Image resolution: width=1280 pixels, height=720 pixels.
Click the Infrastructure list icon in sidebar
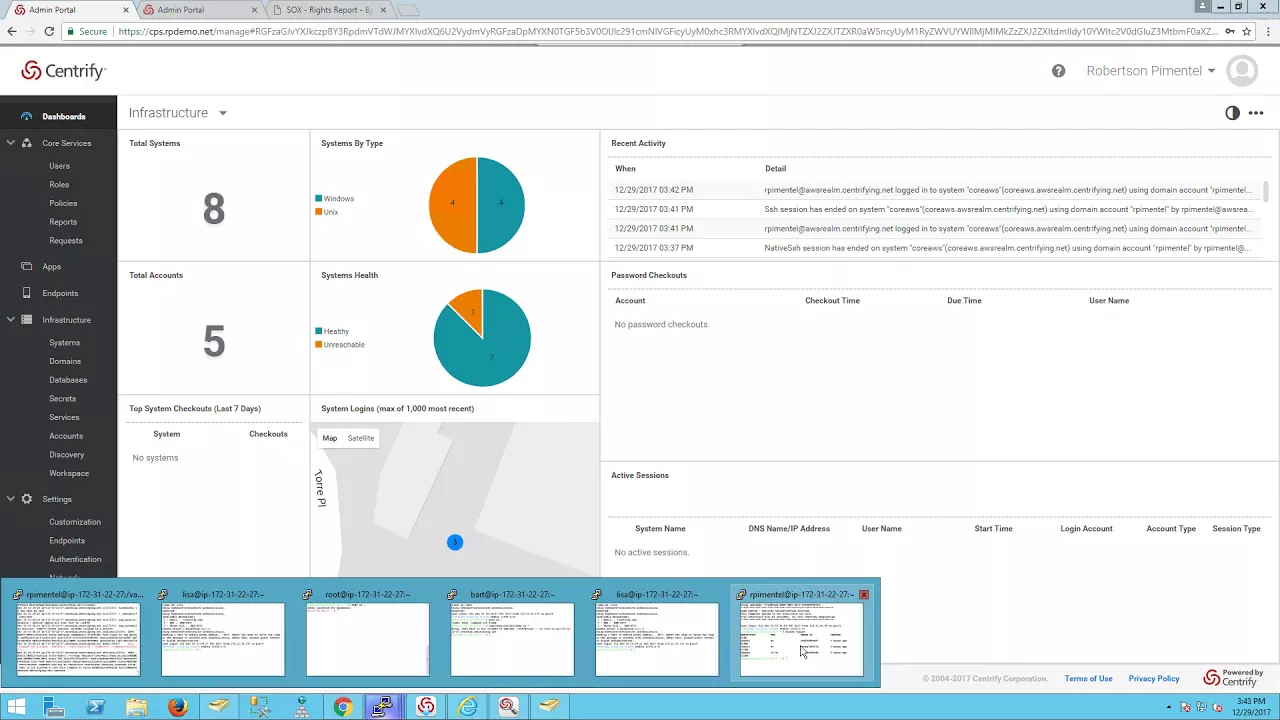(x=26, y=319)
